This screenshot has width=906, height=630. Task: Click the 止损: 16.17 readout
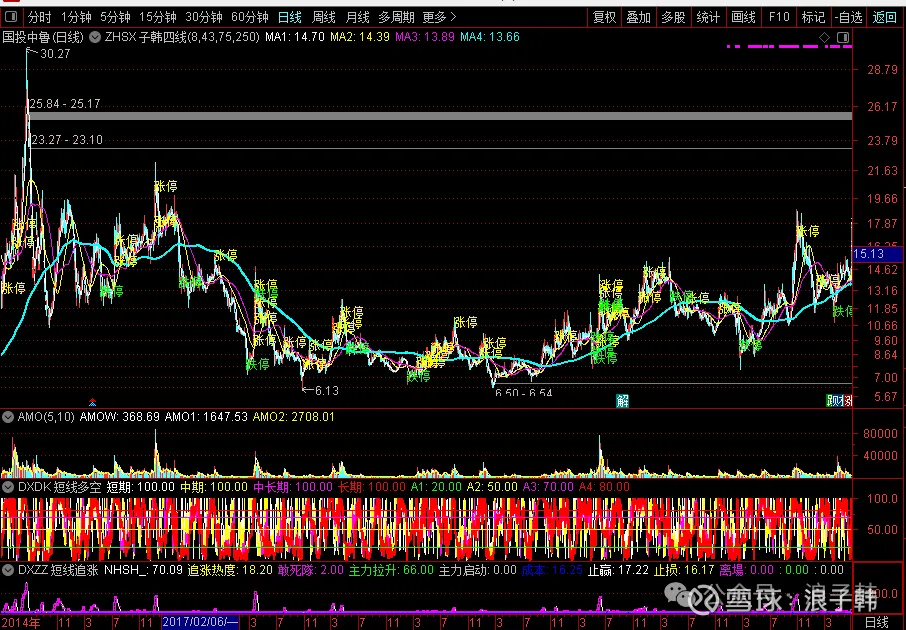[684, 570]
